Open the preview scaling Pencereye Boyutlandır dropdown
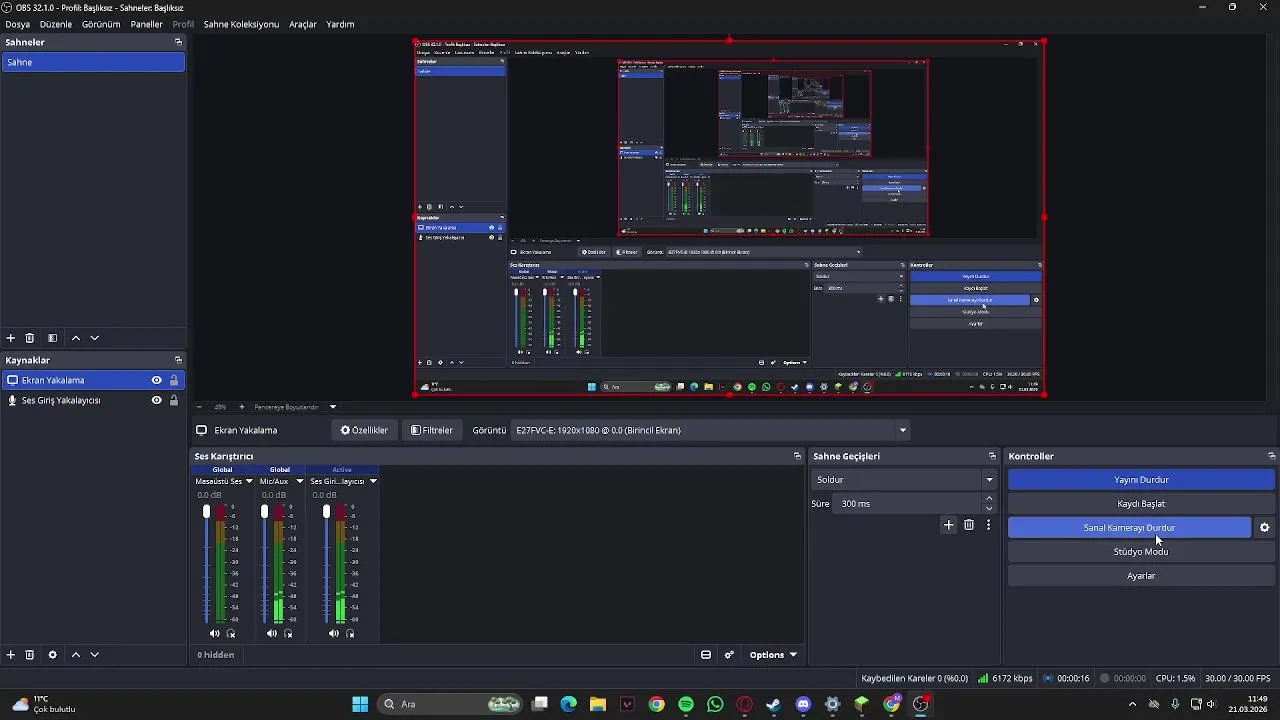 (x=295, y=407)
